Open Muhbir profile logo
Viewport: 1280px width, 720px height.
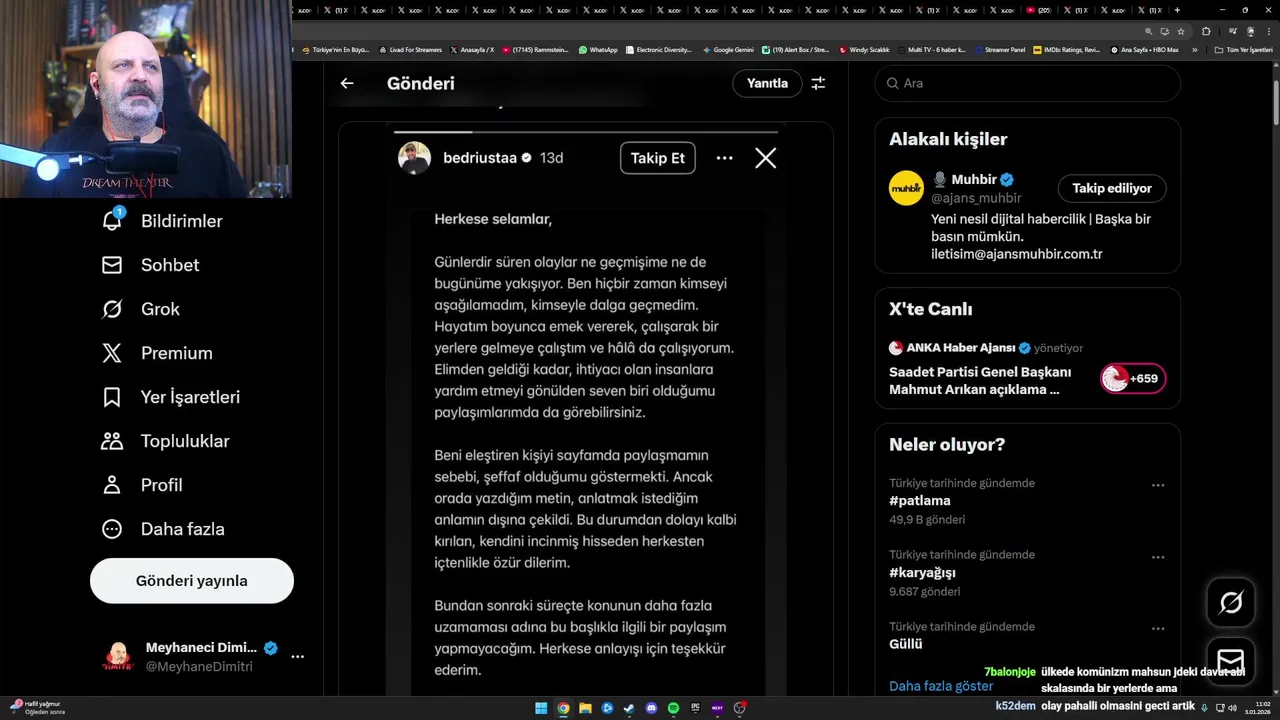(906, 188)
